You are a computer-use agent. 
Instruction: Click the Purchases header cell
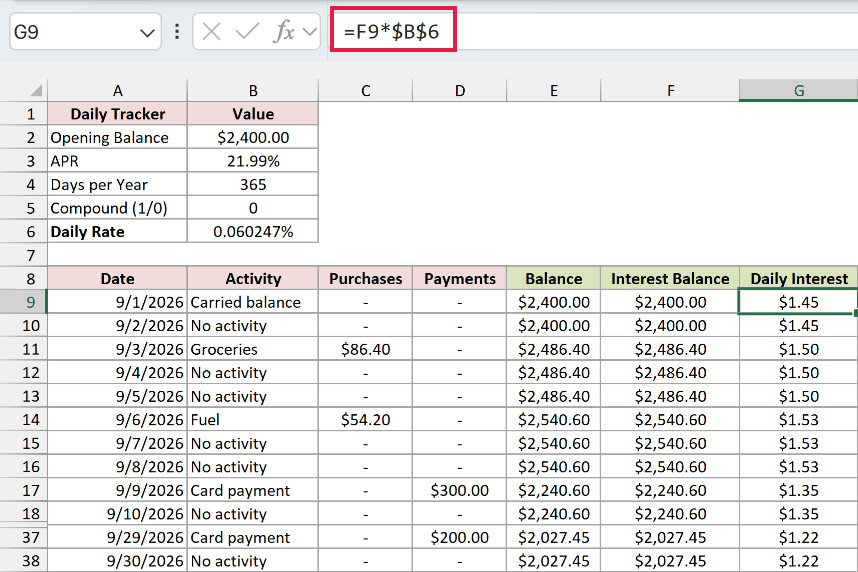click(x=366, y=279)
